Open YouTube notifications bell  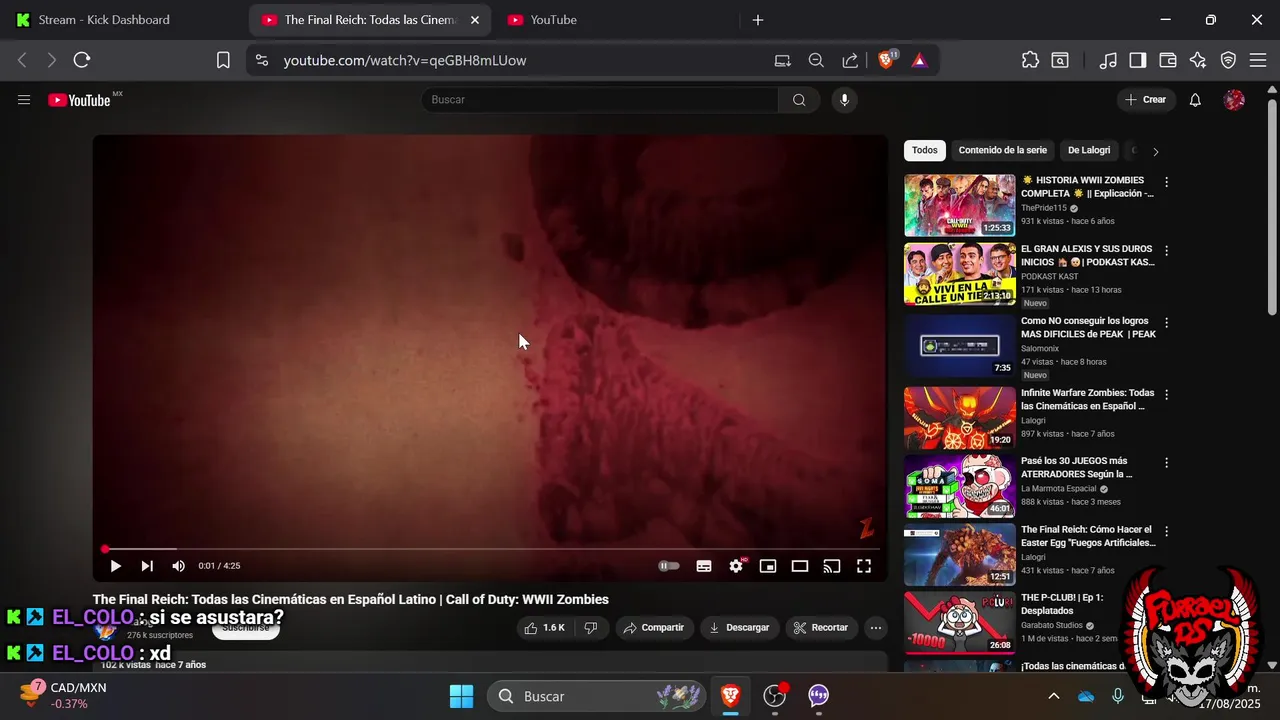tap(1195, 100)
